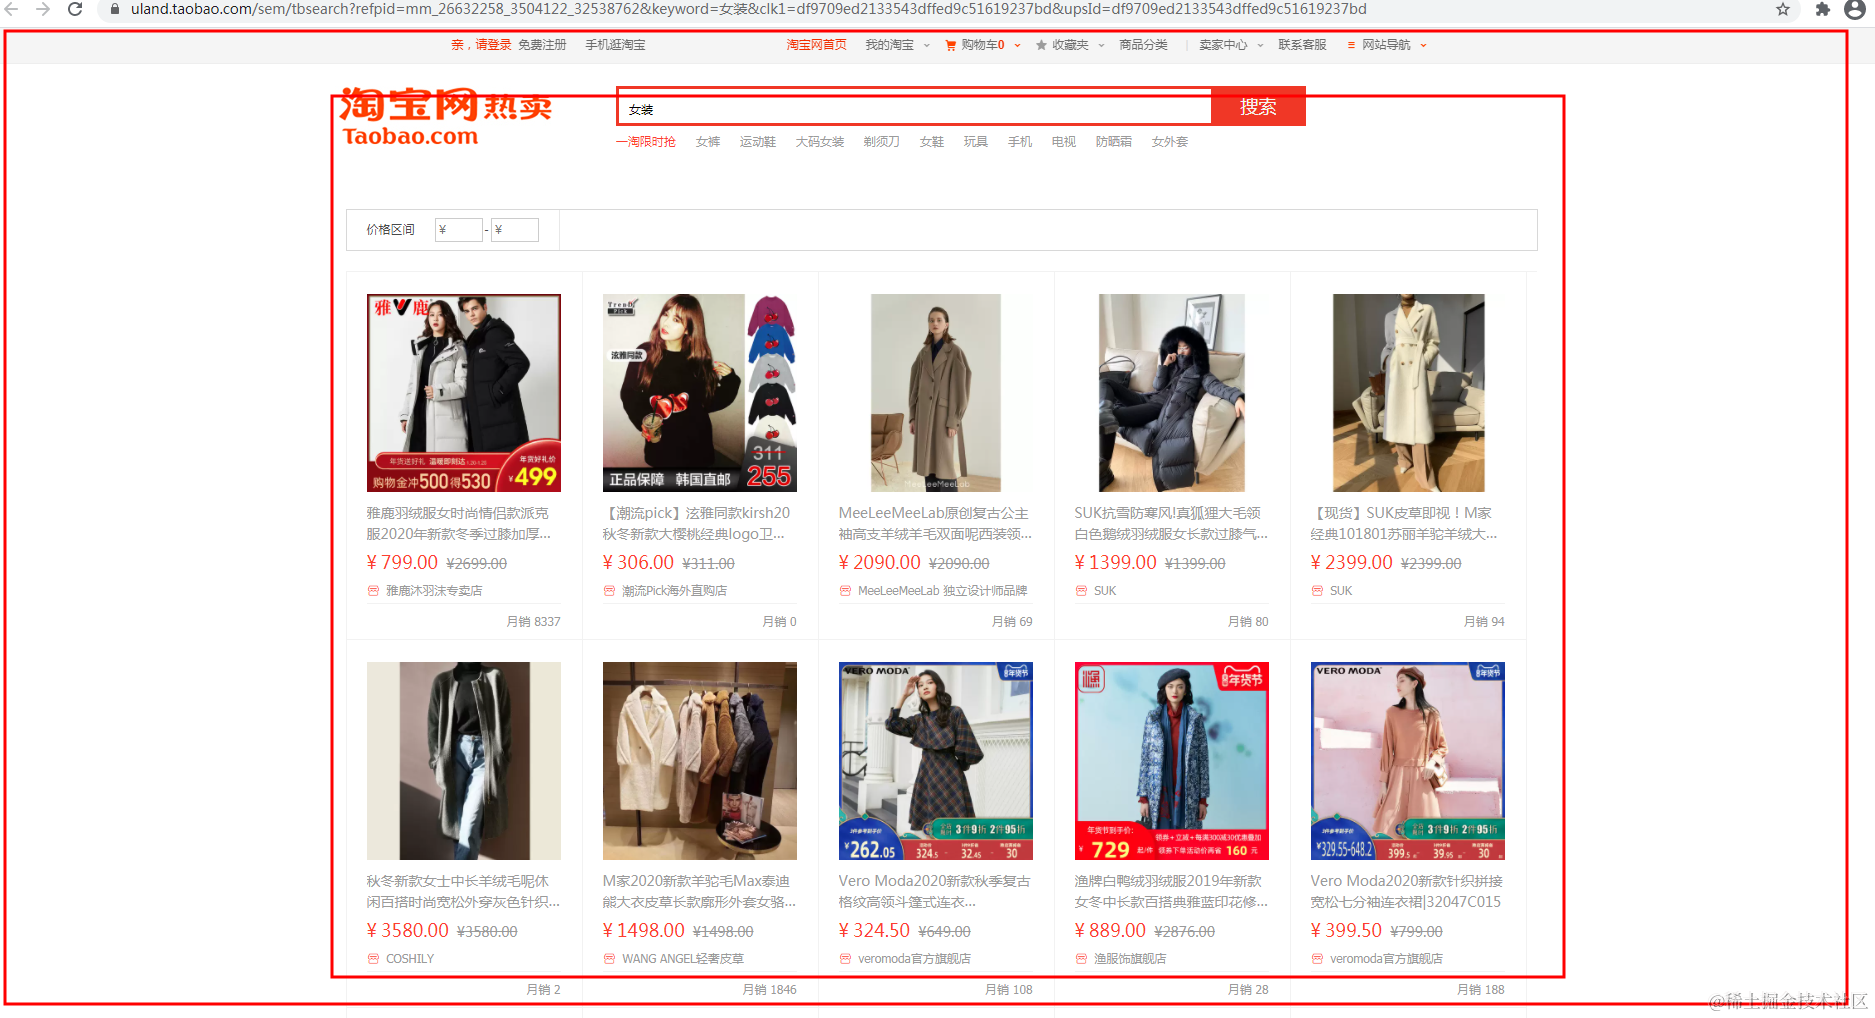Click the 防晒霜 keyword link
1875x1018 pixels.
coord(1114,142)
